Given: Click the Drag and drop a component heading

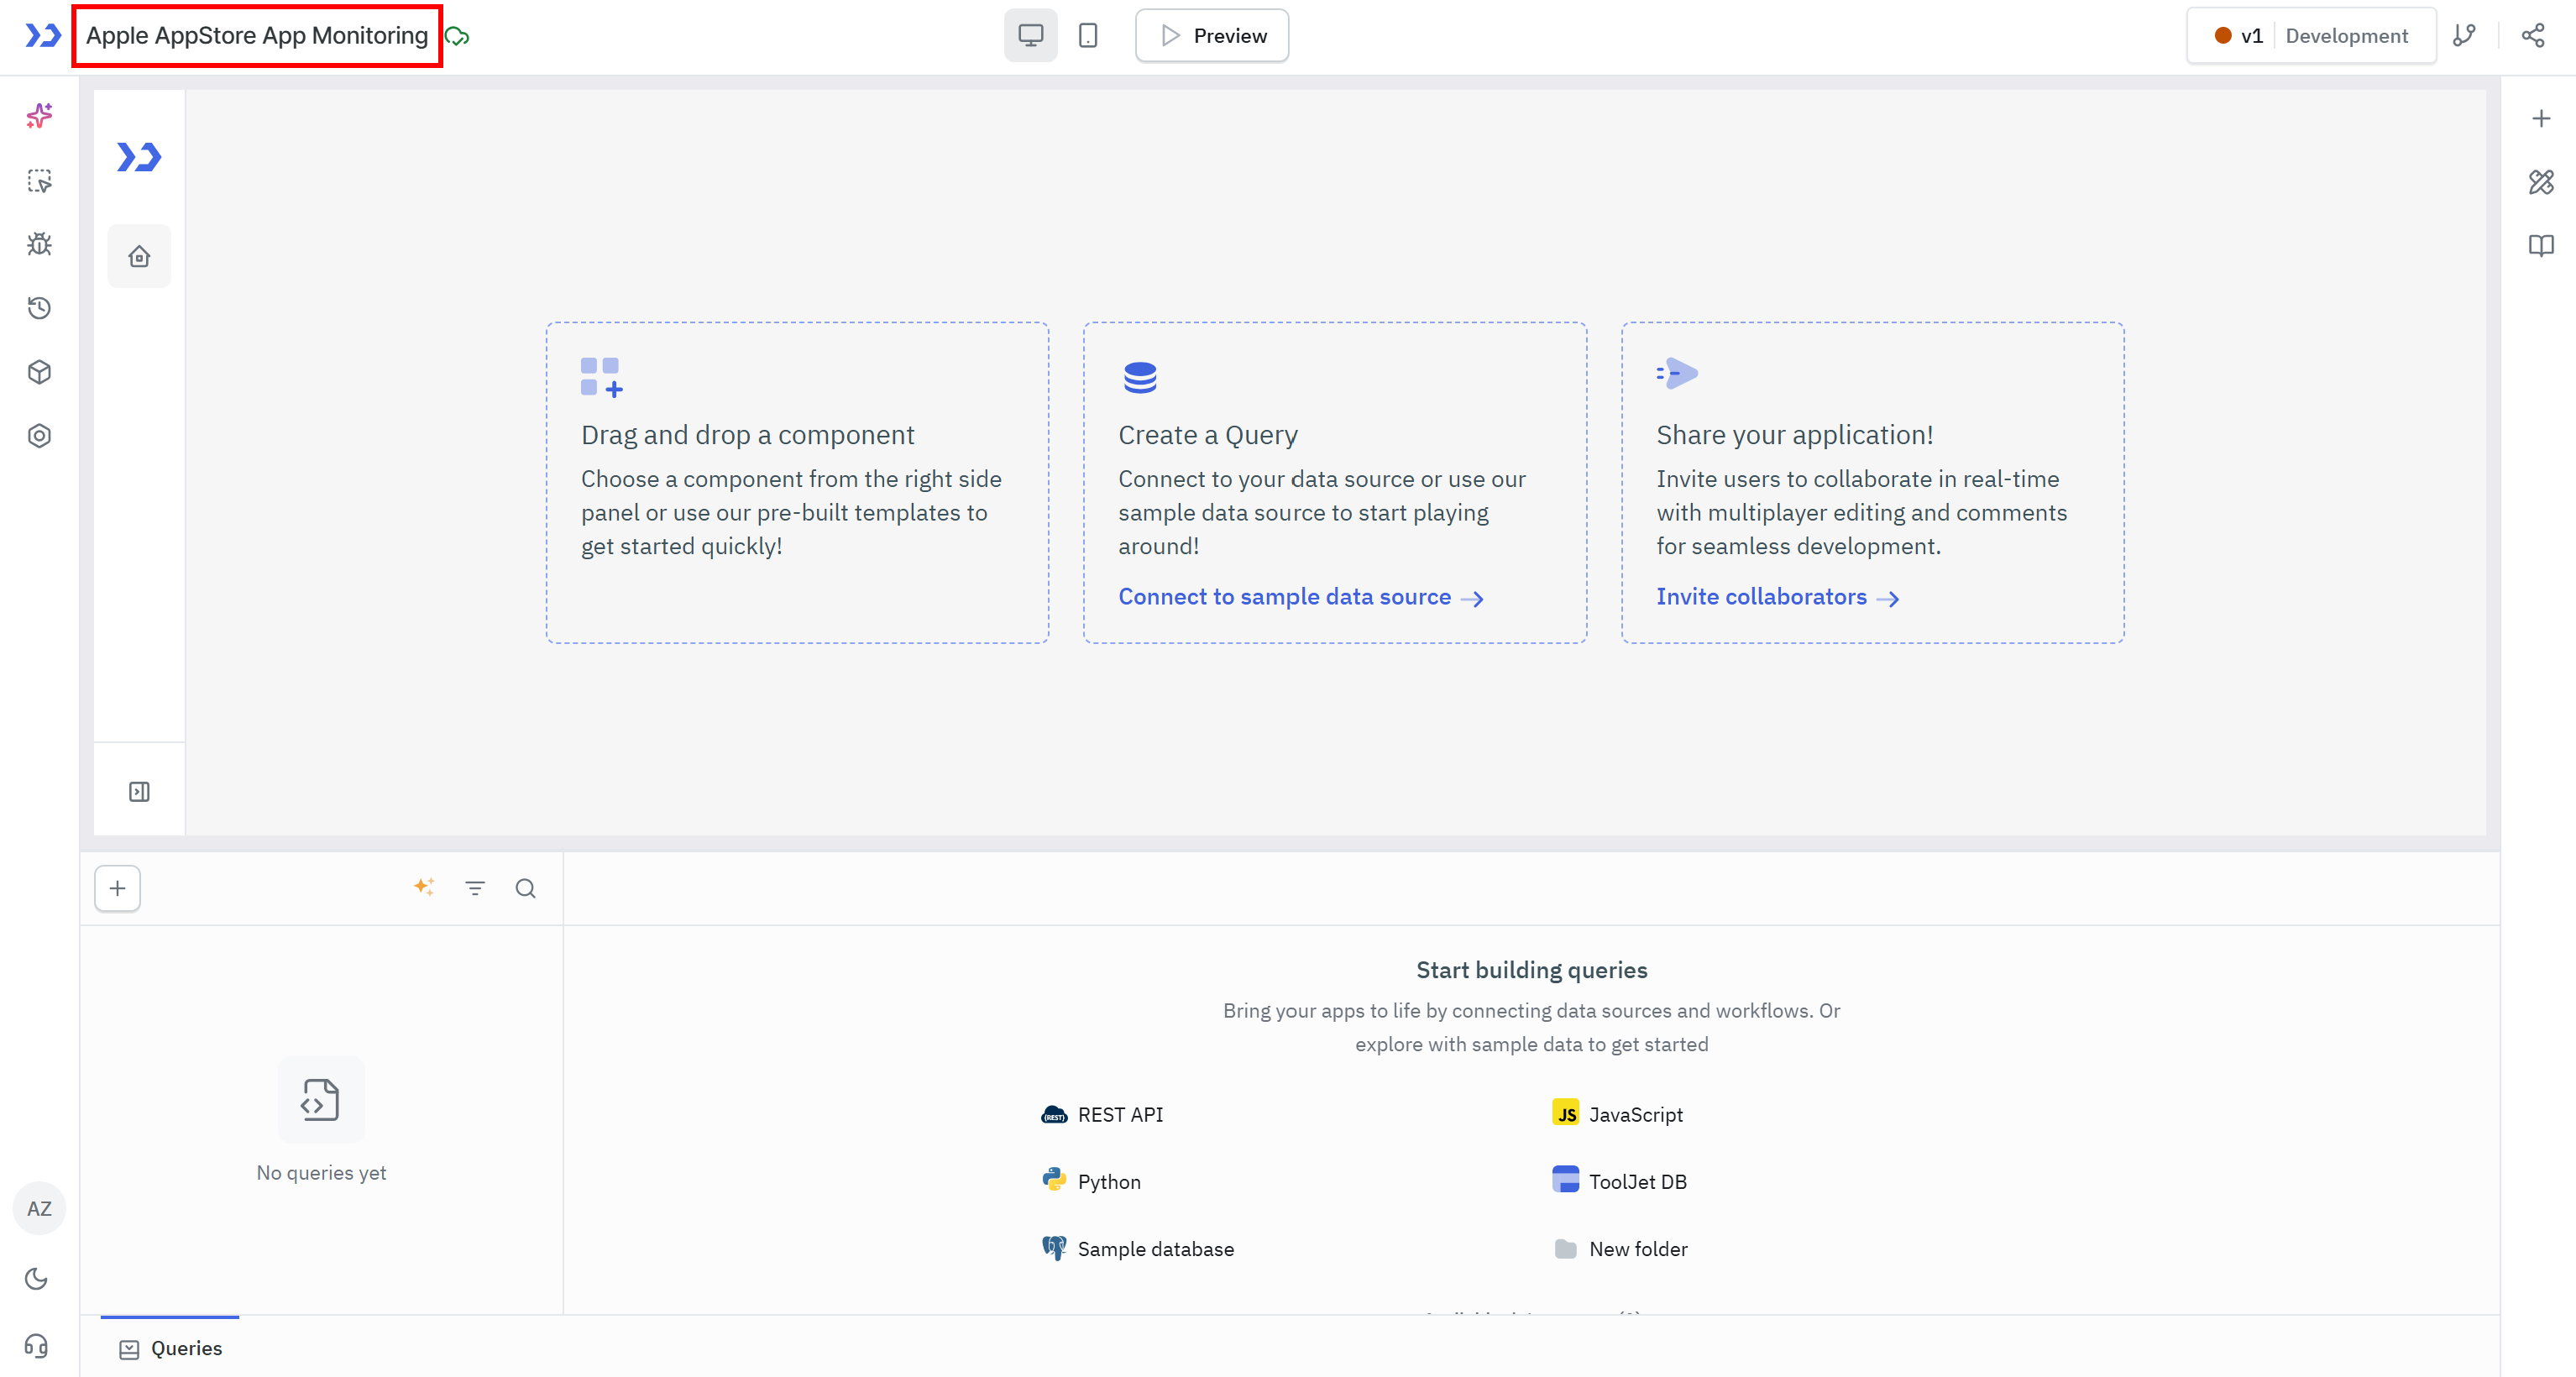Looking at the screenshot, I should [747, 435].
